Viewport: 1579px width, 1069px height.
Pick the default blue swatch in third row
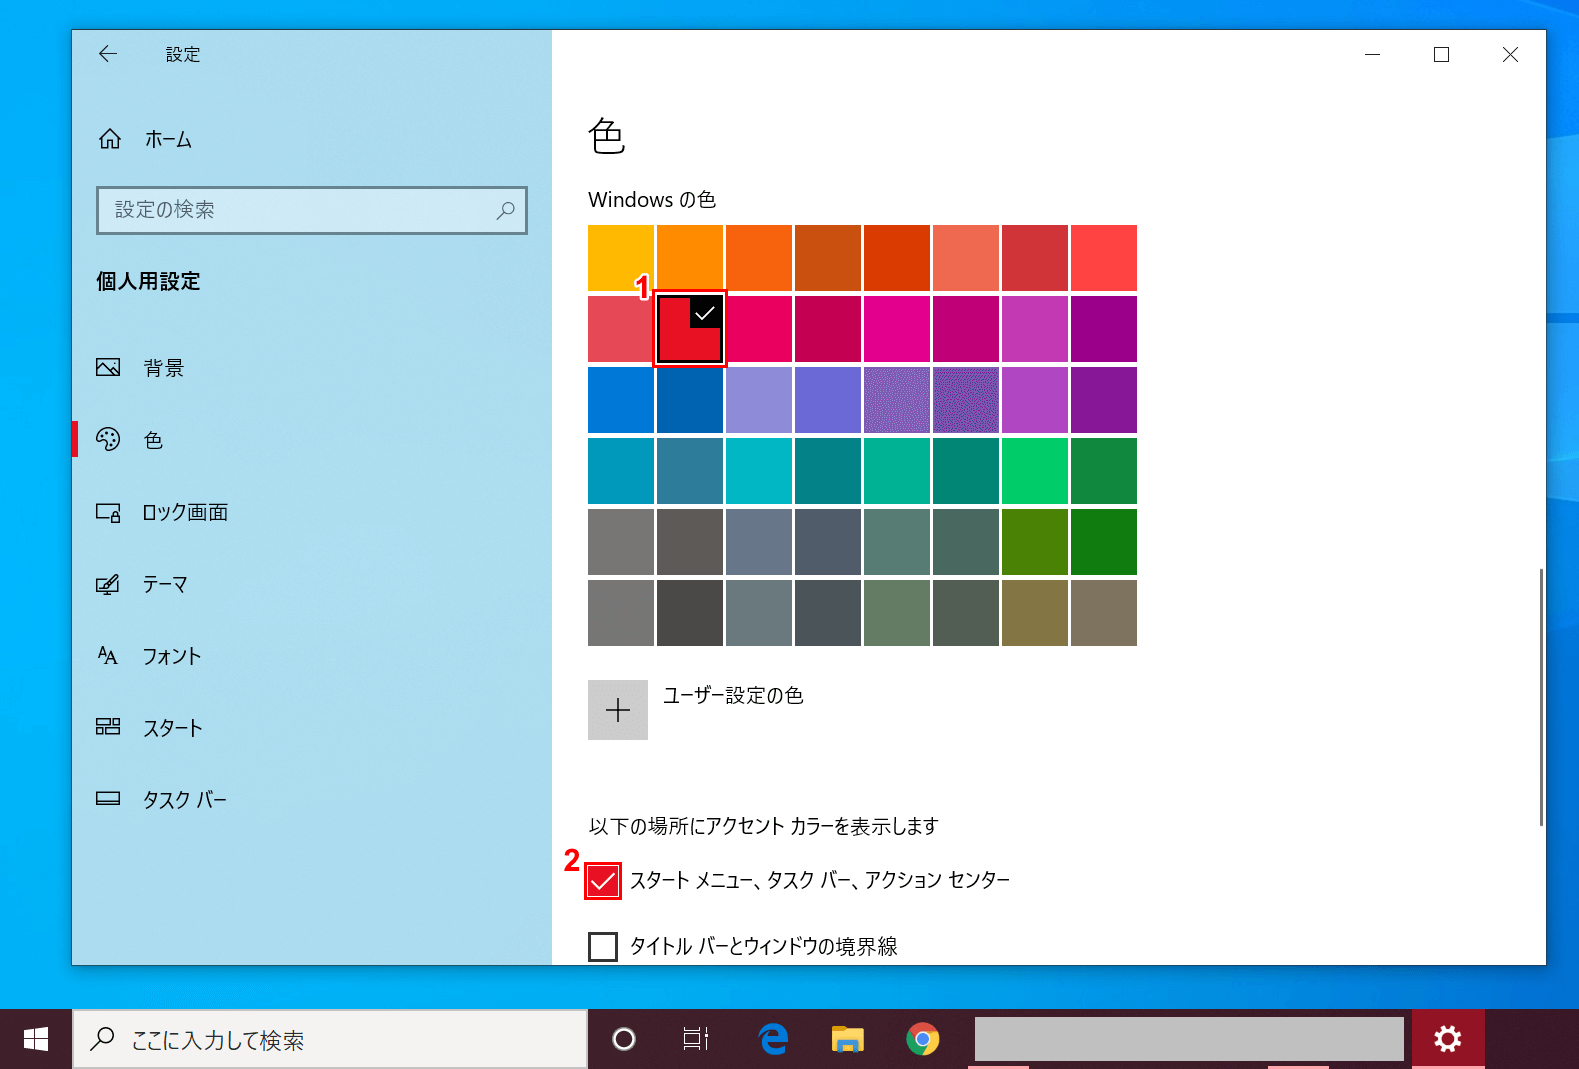click(621, 400)
